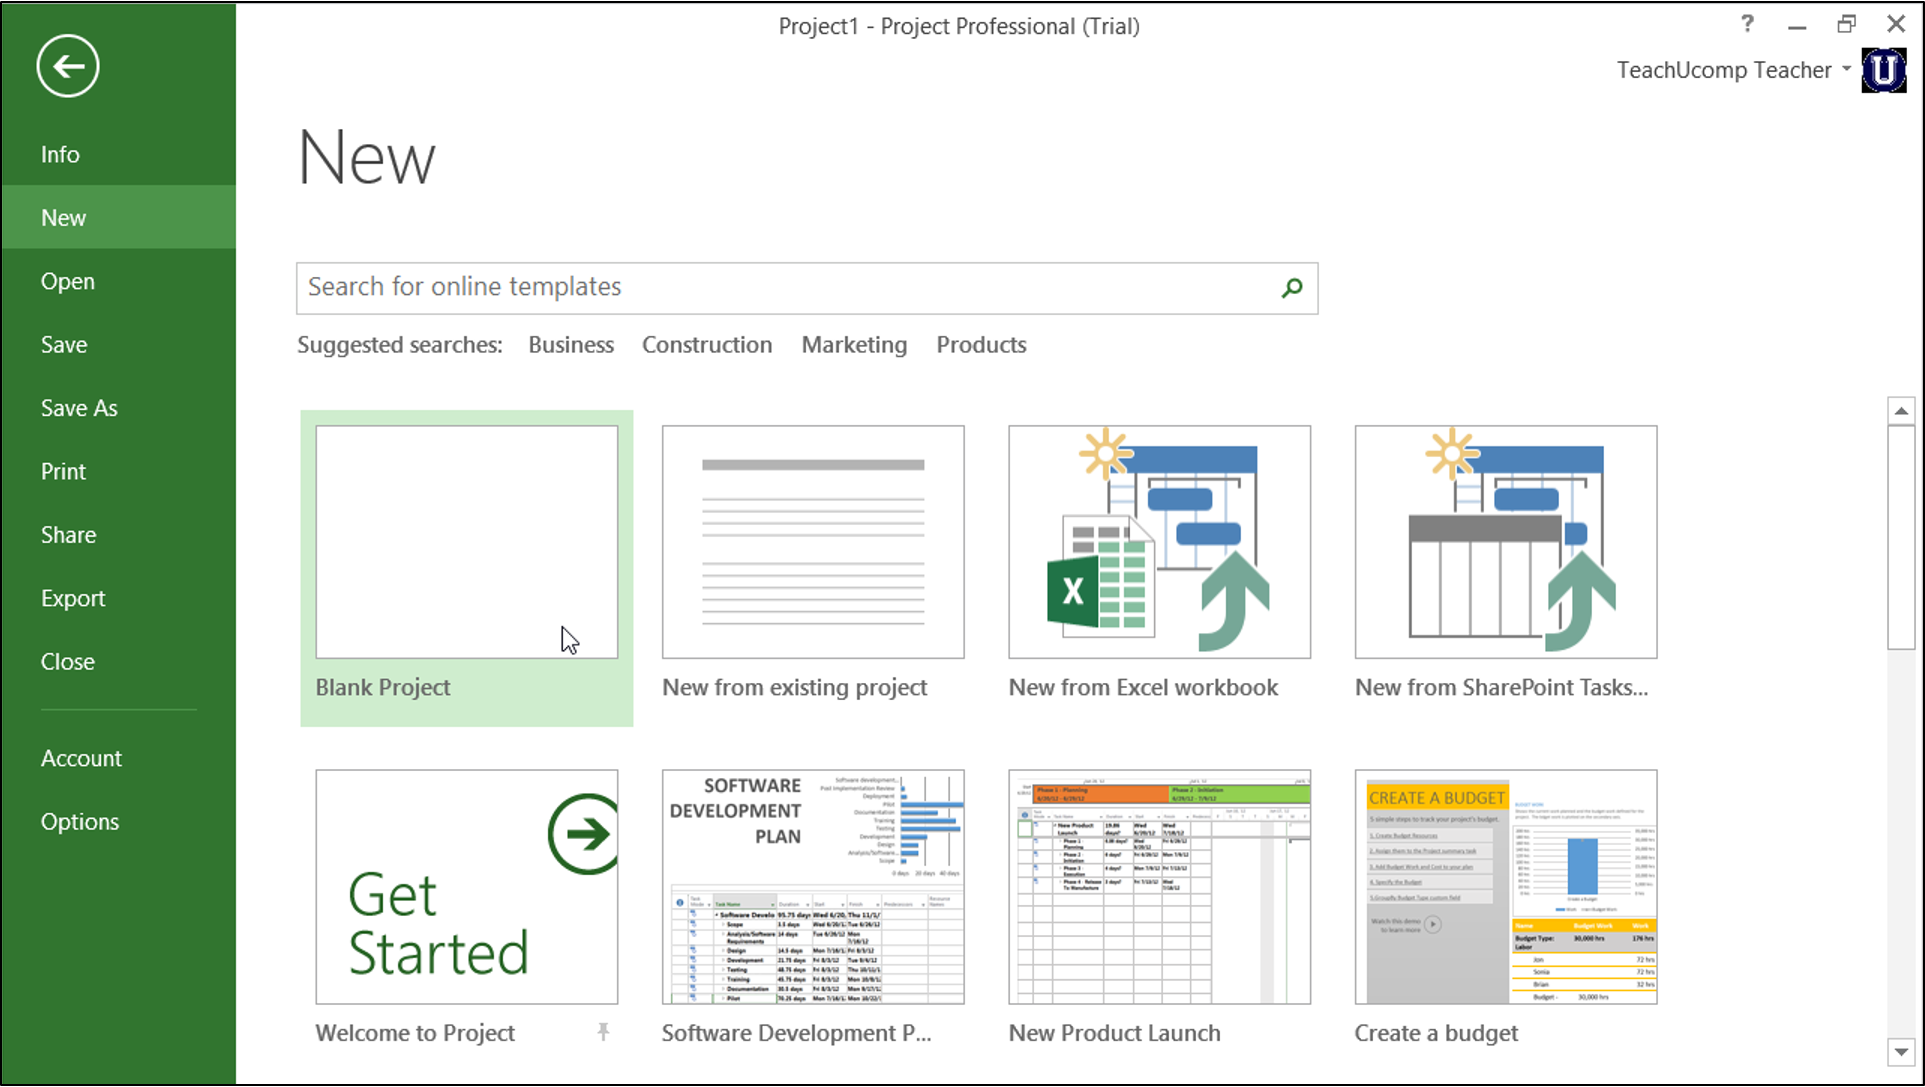Screen dimensions: 1925x1087
Task: Select the New tab in the sidebar
Action: pos(63,217)
